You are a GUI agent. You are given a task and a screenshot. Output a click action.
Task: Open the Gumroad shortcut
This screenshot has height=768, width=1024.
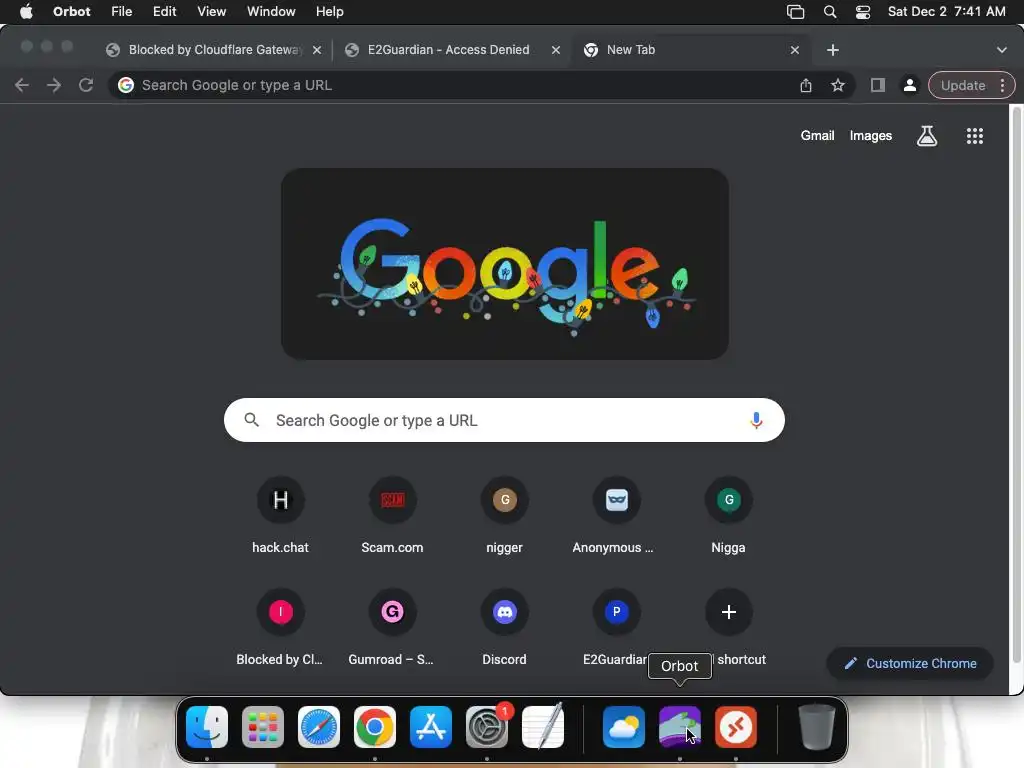click(392, 628)
